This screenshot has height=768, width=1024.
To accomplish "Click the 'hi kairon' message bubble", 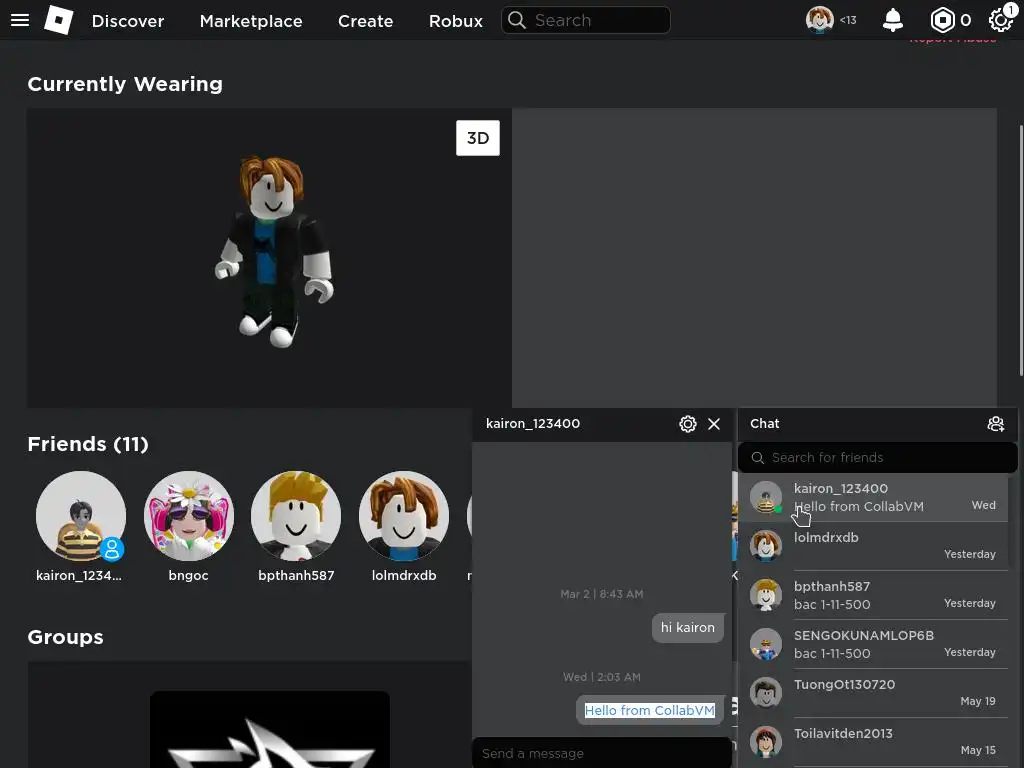I will [688, 628].
